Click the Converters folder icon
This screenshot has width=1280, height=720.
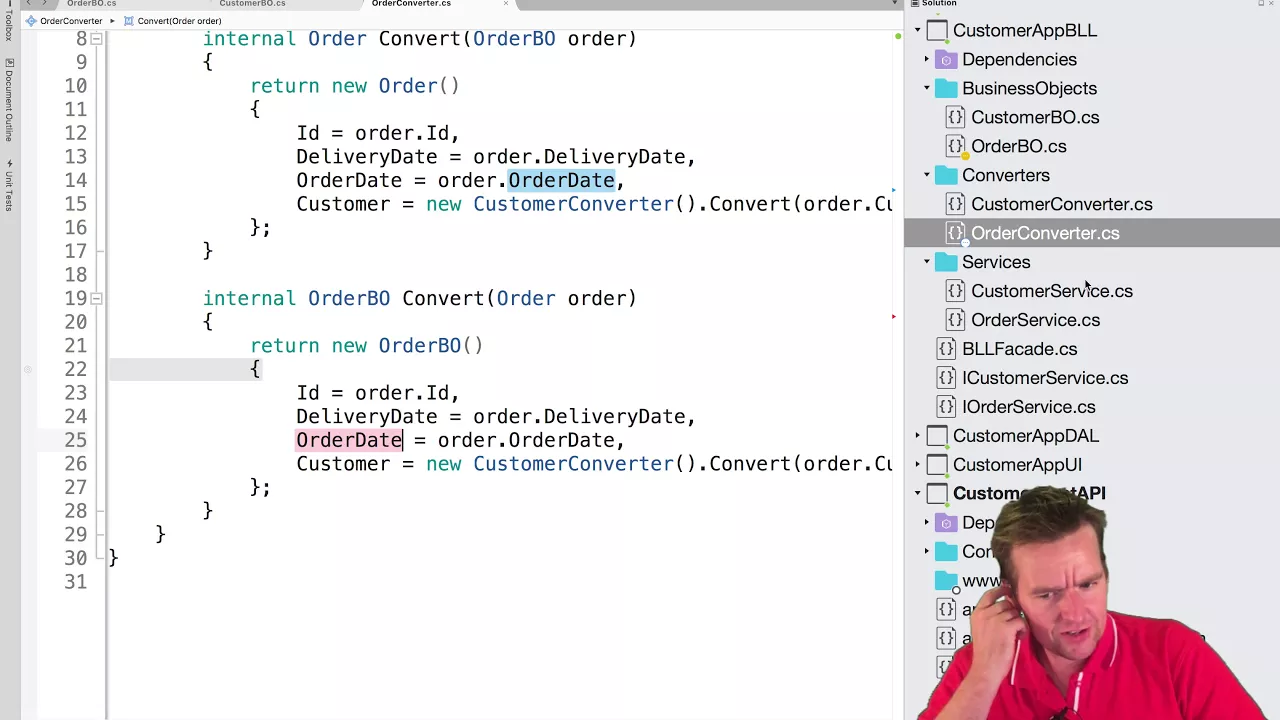coord(946,176)
